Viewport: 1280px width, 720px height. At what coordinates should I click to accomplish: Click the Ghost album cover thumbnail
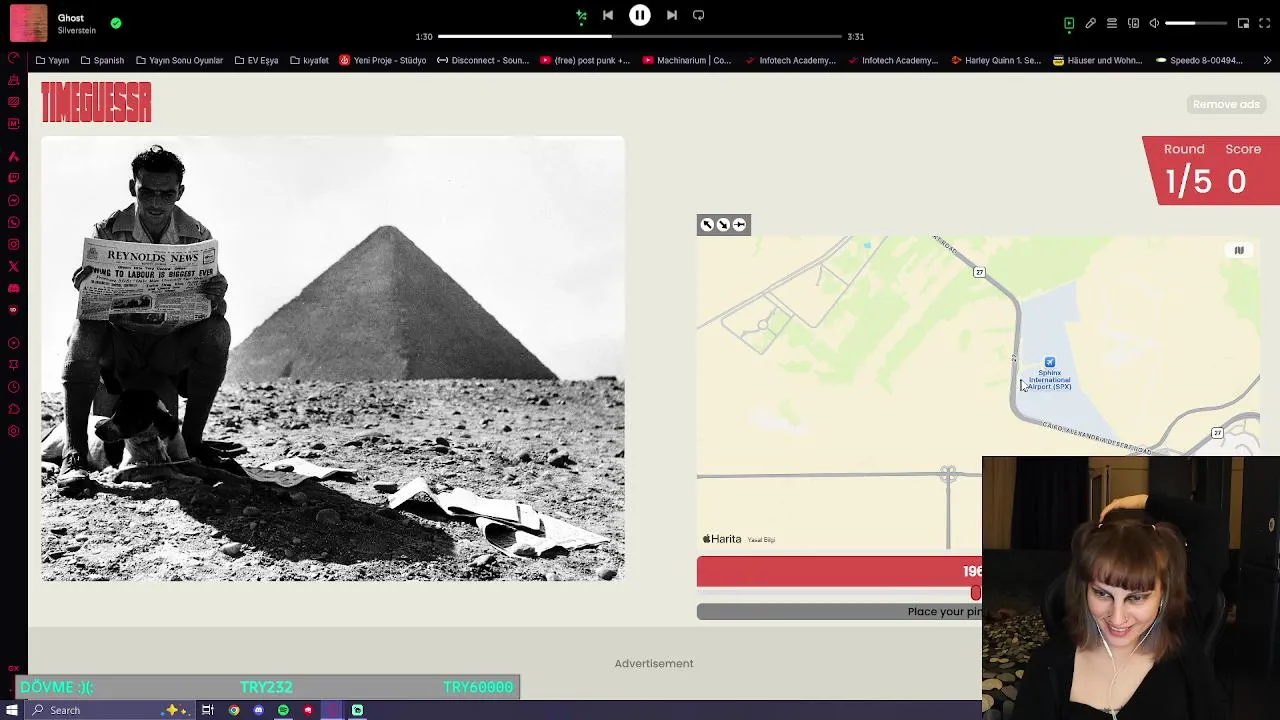click(x=28, y=23)
